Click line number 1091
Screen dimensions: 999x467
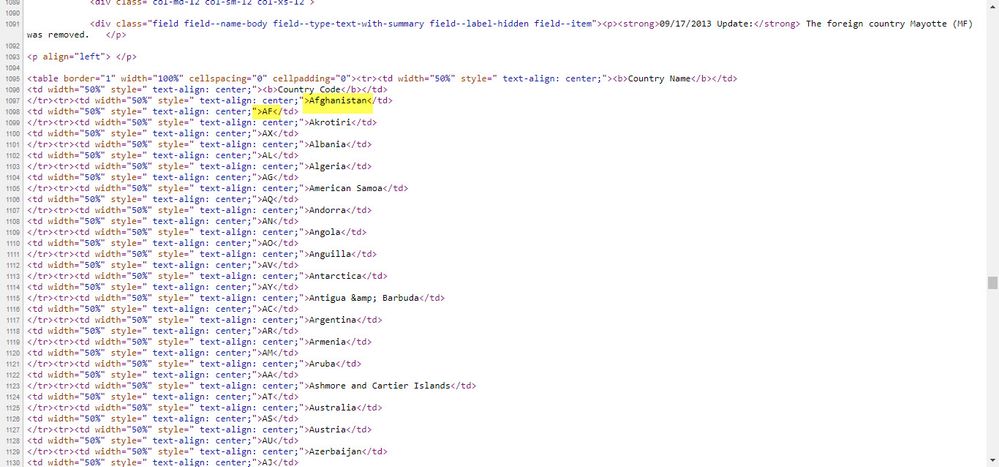click(x=11, y=24)
